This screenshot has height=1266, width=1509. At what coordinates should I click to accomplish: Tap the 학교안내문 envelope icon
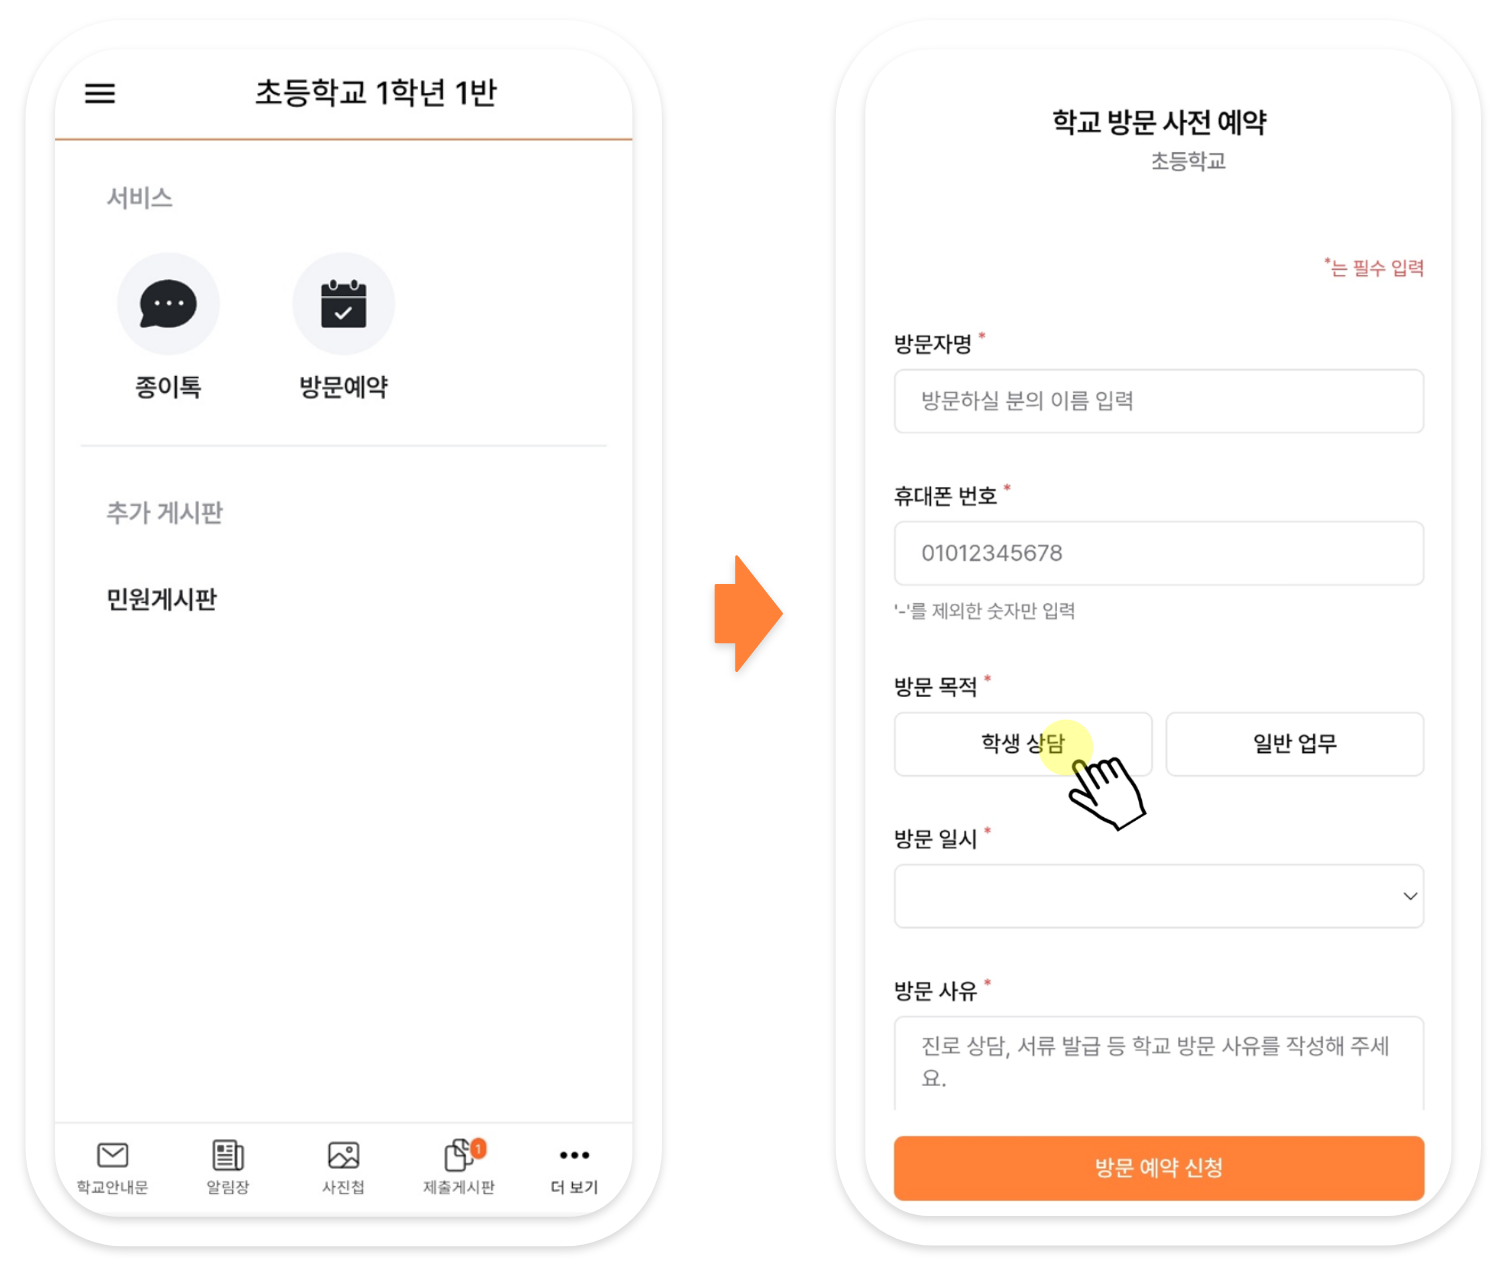coord(113,1155)
